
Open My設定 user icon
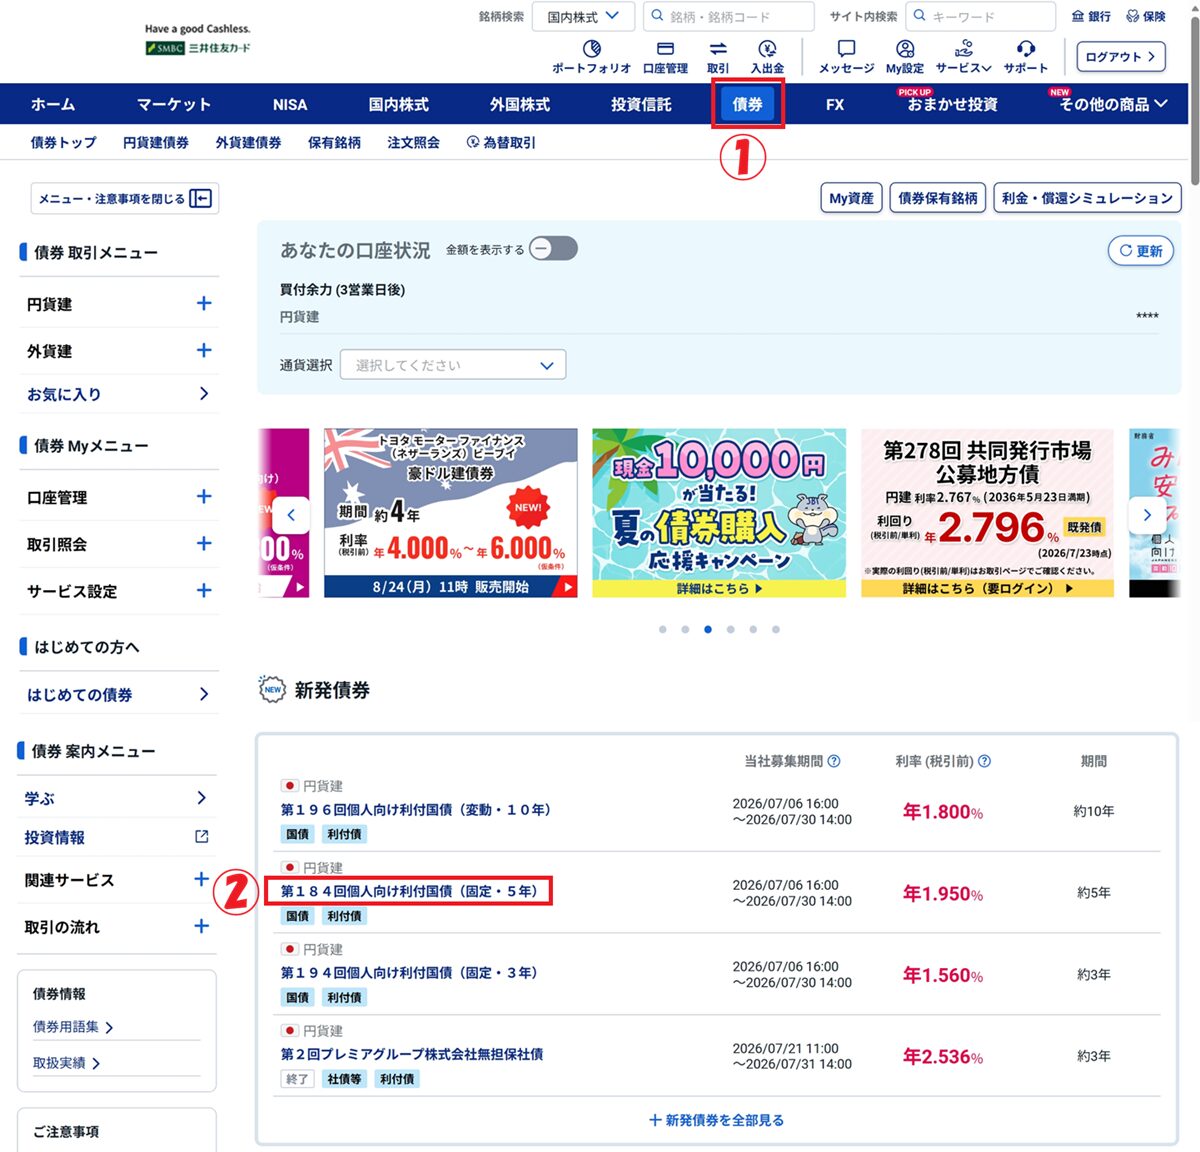point(905,48)
